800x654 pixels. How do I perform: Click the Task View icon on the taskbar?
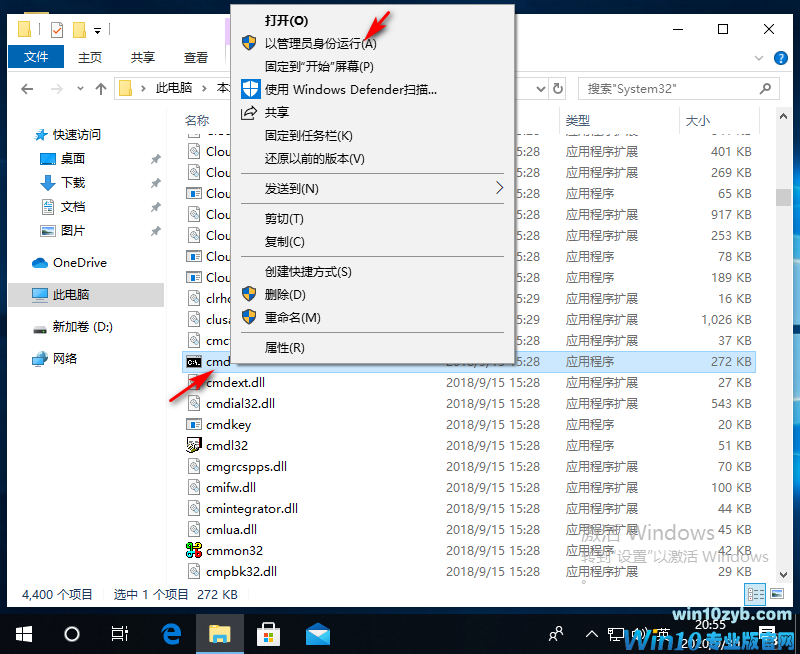pos(119,633)
